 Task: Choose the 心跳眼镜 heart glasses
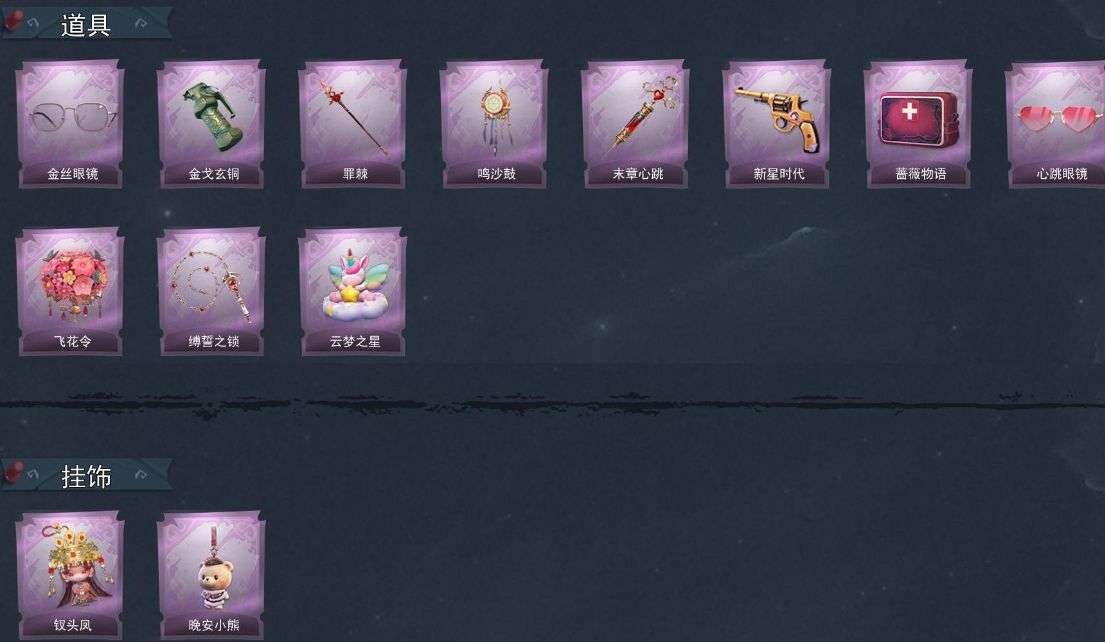(x=1056, y=124)
